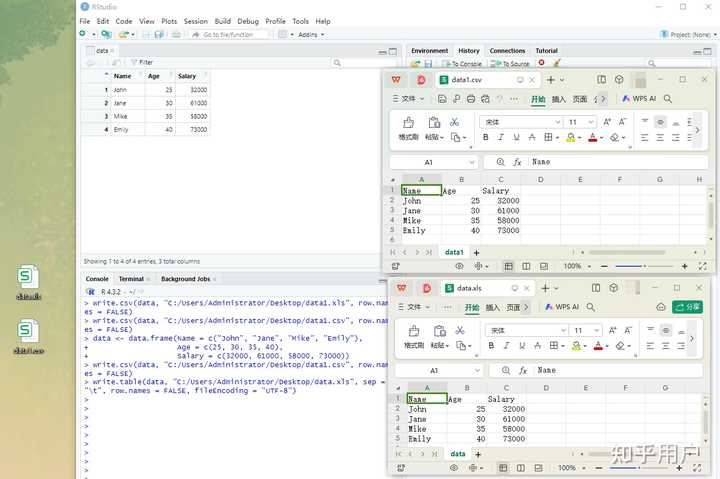Open the Plots menu in RStudio
Viewport: 720px width, 479px height.
pyautogui.click(x=169, y=21)
